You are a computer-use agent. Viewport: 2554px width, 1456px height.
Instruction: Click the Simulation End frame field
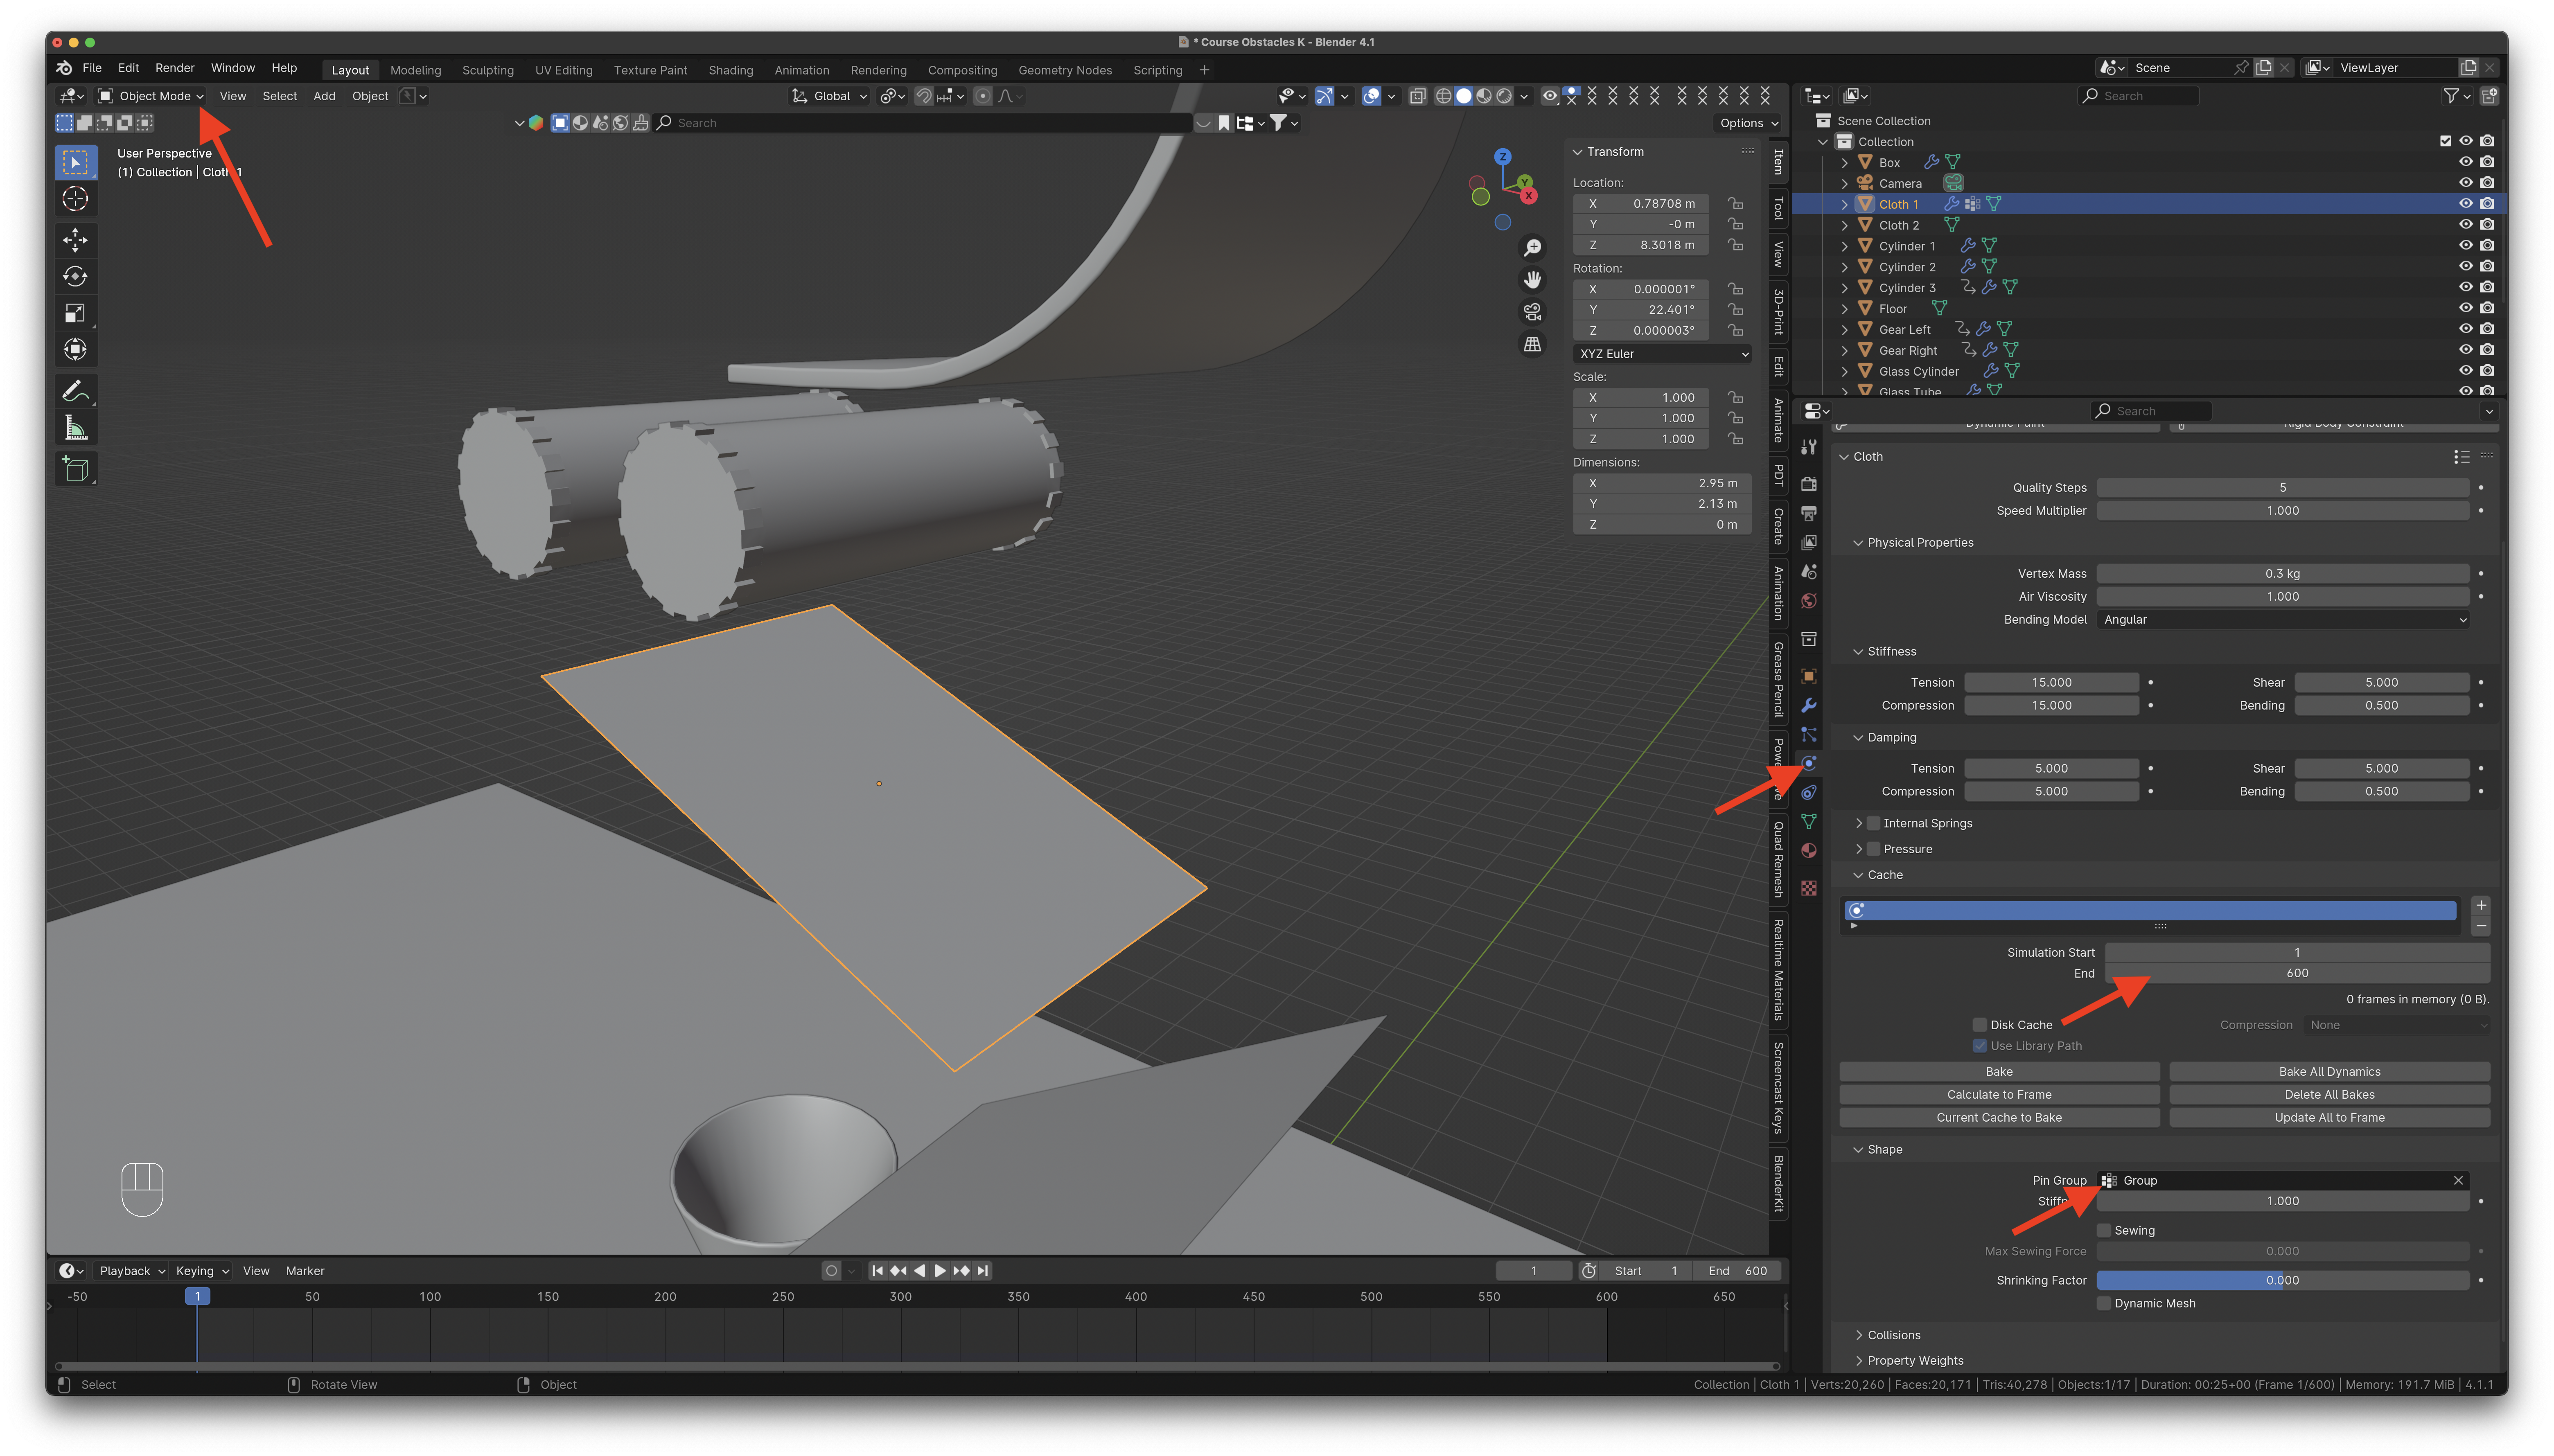[2297, 973]
